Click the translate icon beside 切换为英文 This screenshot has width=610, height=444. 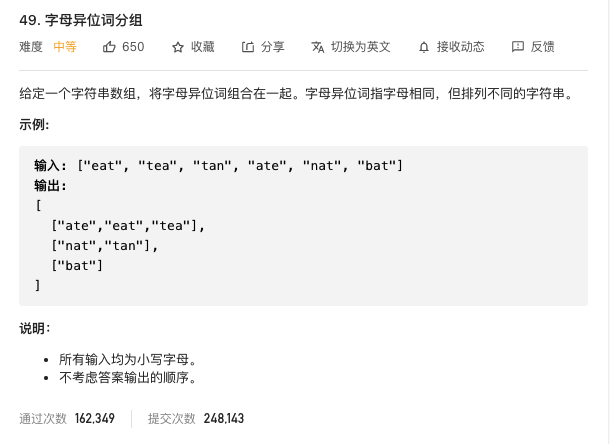point(318,47)
